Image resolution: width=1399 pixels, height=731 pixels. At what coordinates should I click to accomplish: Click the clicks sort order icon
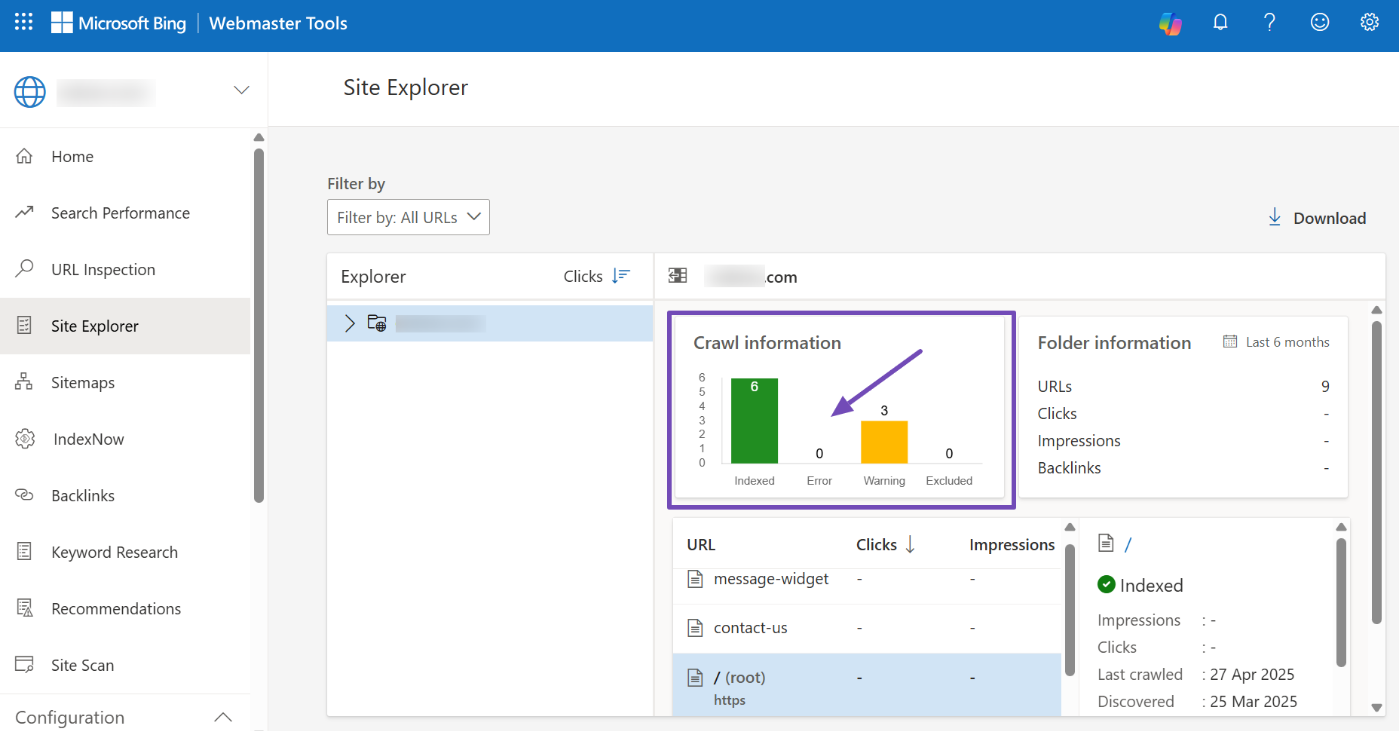[x=622, y=276]
